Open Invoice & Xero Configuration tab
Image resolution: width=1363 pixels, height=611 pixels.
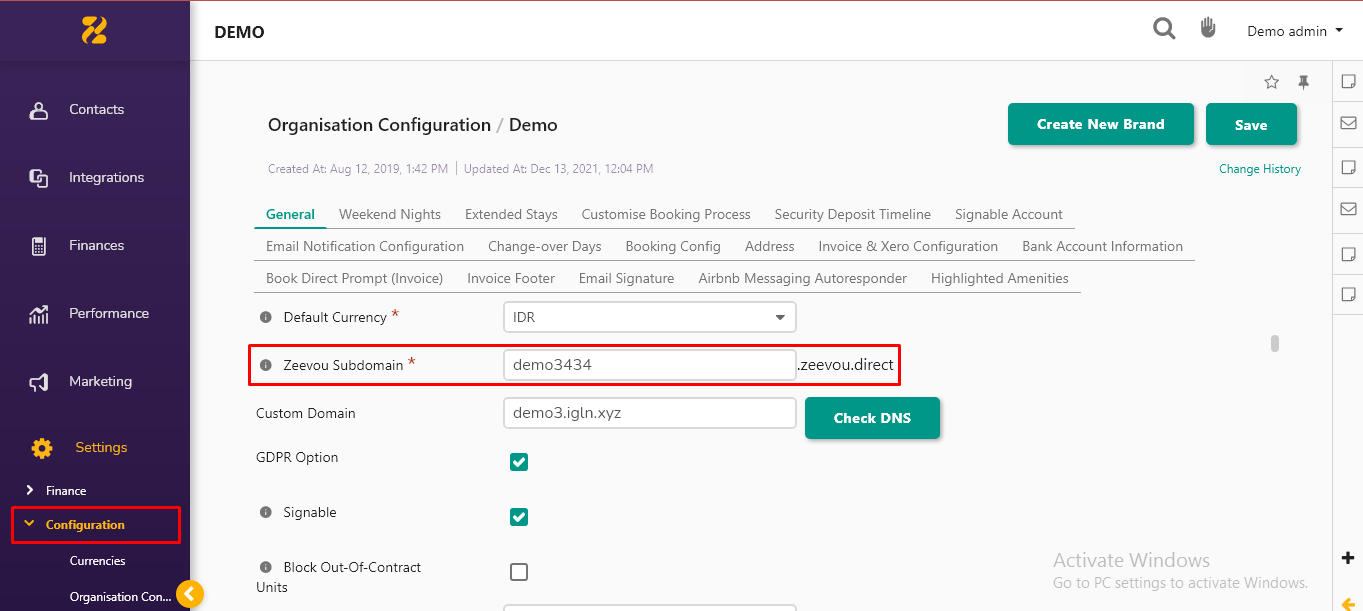point(908,246)
